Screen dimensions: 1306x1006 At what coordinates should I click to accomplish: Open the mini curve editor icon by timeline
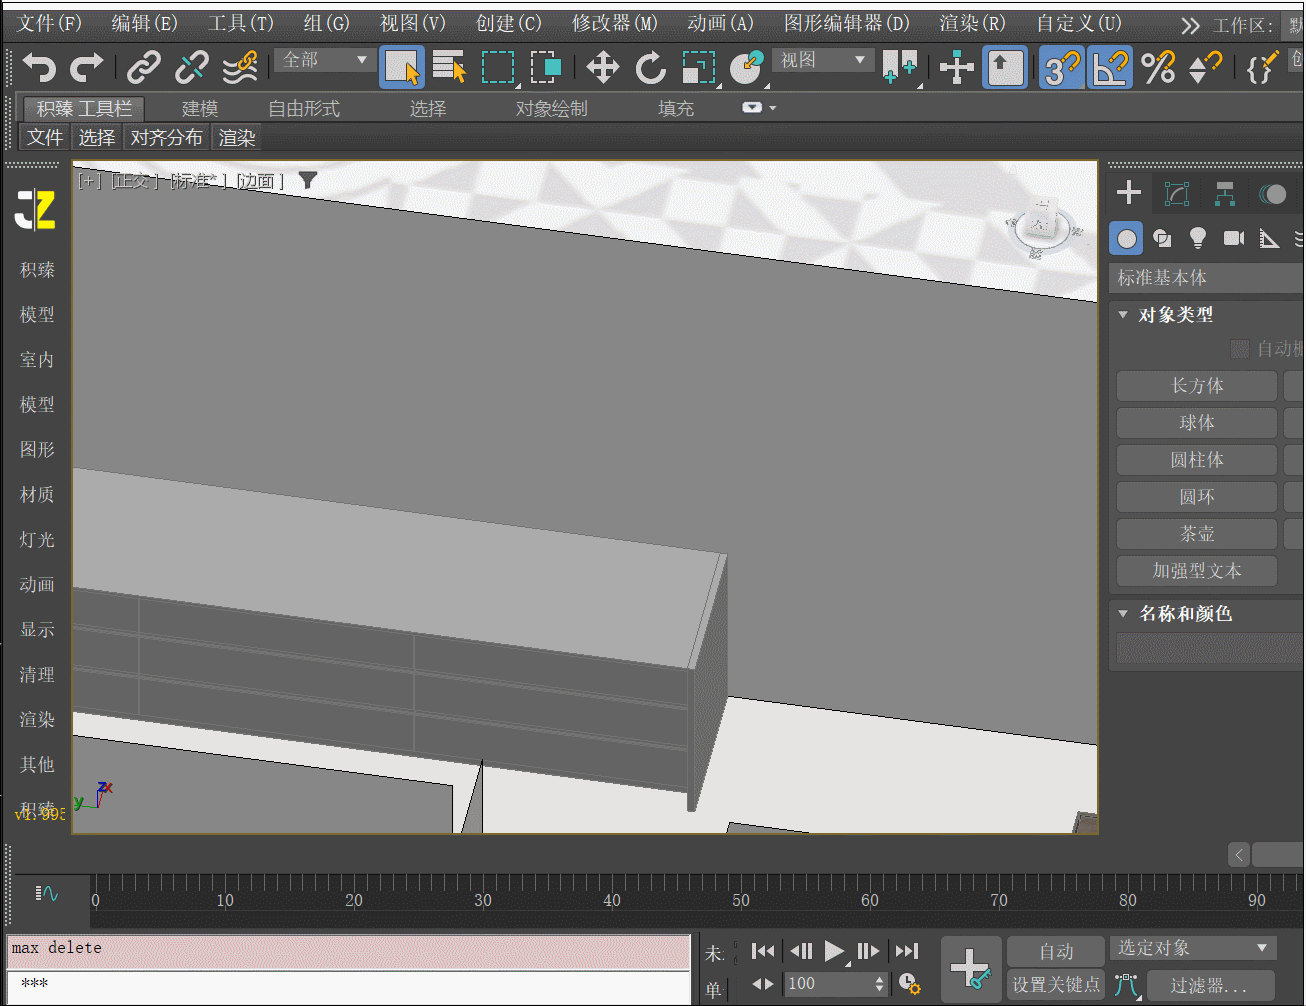[46, 893]
